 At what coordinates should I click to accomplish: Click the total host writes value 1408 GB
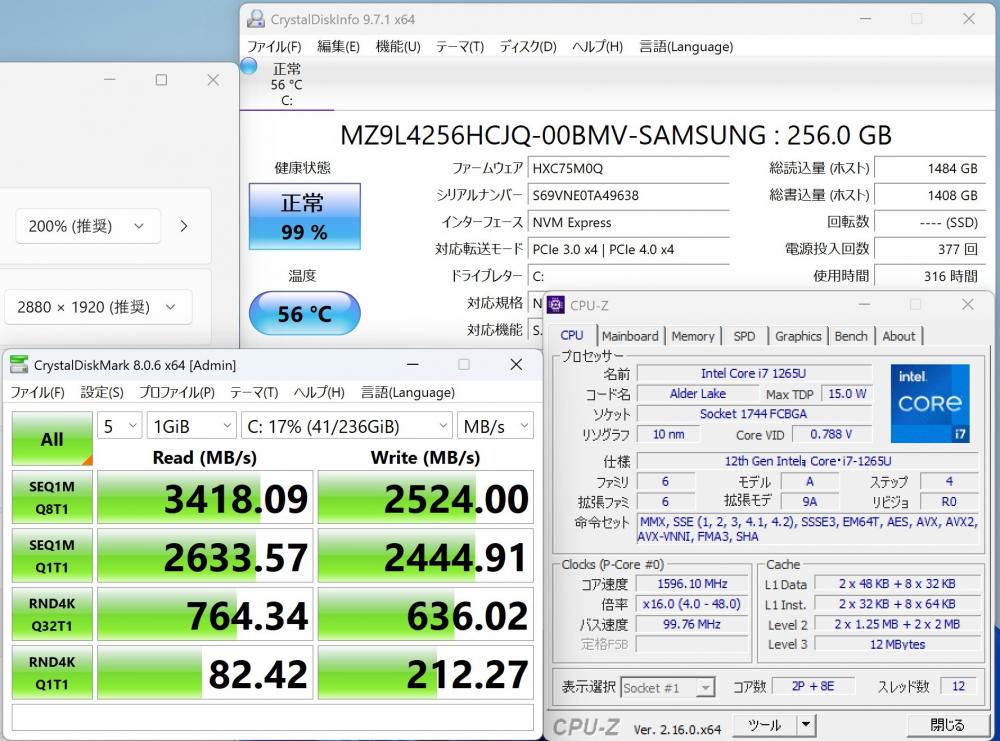click(929, 195)
